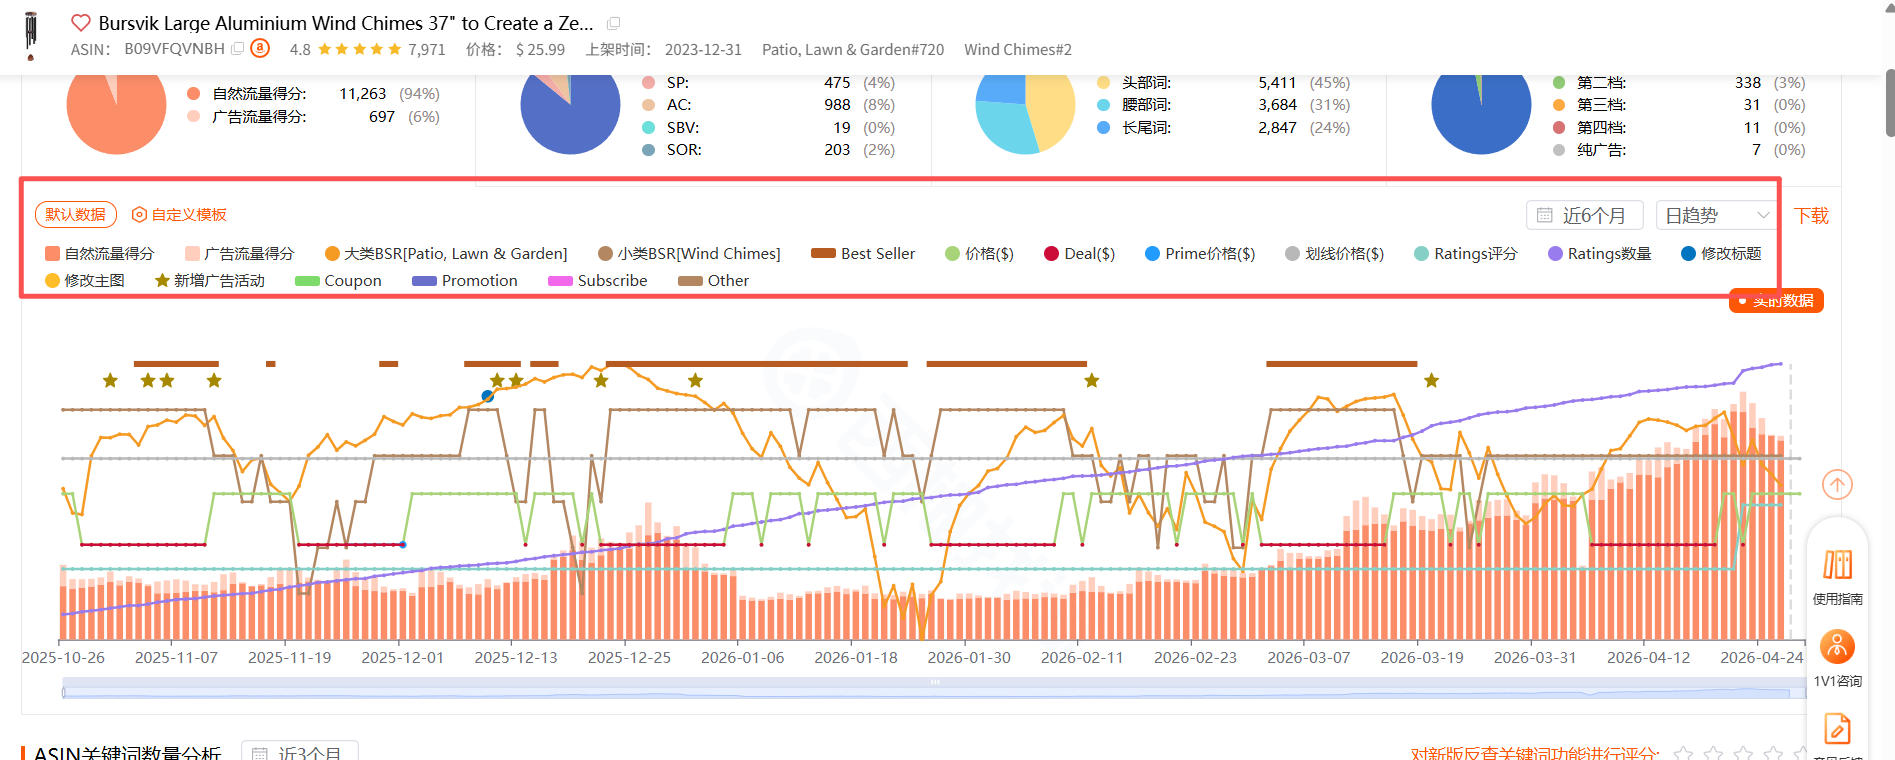Open the 近3个月 dropdown below the chart
The image size is (1895, 760).
point(300,753)
